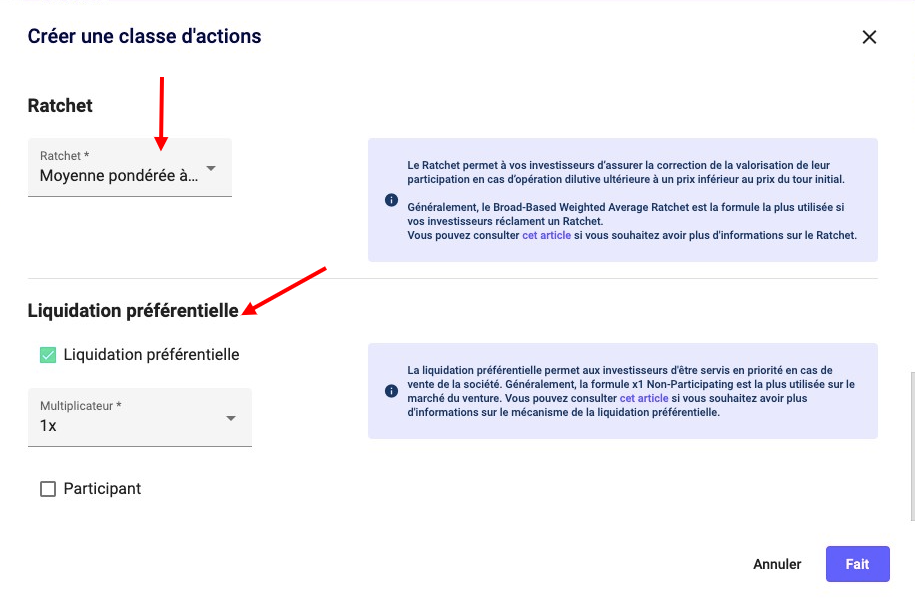Screen dimensions: 915x602
Task: Expand the Ratchet dropdown arrow
Action: pyautogui.click(x=211, y=169)
